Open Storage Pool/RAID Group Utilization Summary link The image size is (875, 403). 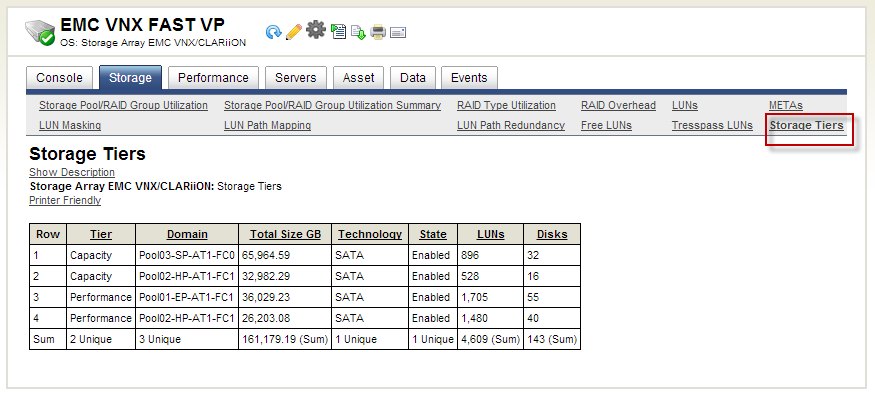tap(332, 105)
